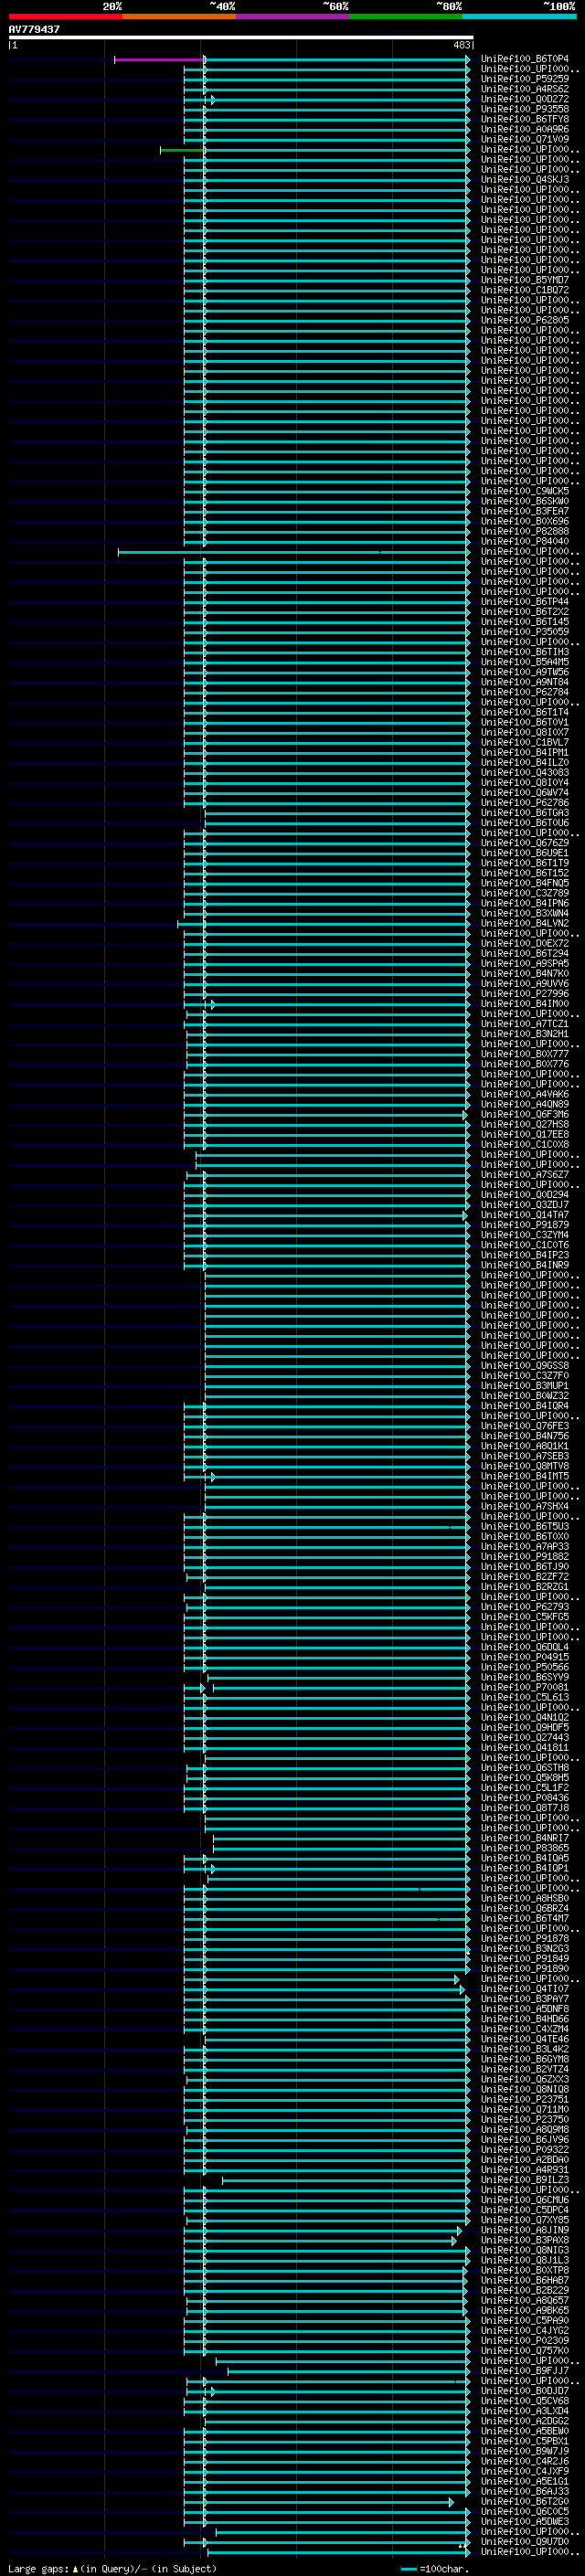The width and height of the screenshot is (585, 2576).
Task: Select hit UniRef100_P84040
Action: [x=524, y=541]
